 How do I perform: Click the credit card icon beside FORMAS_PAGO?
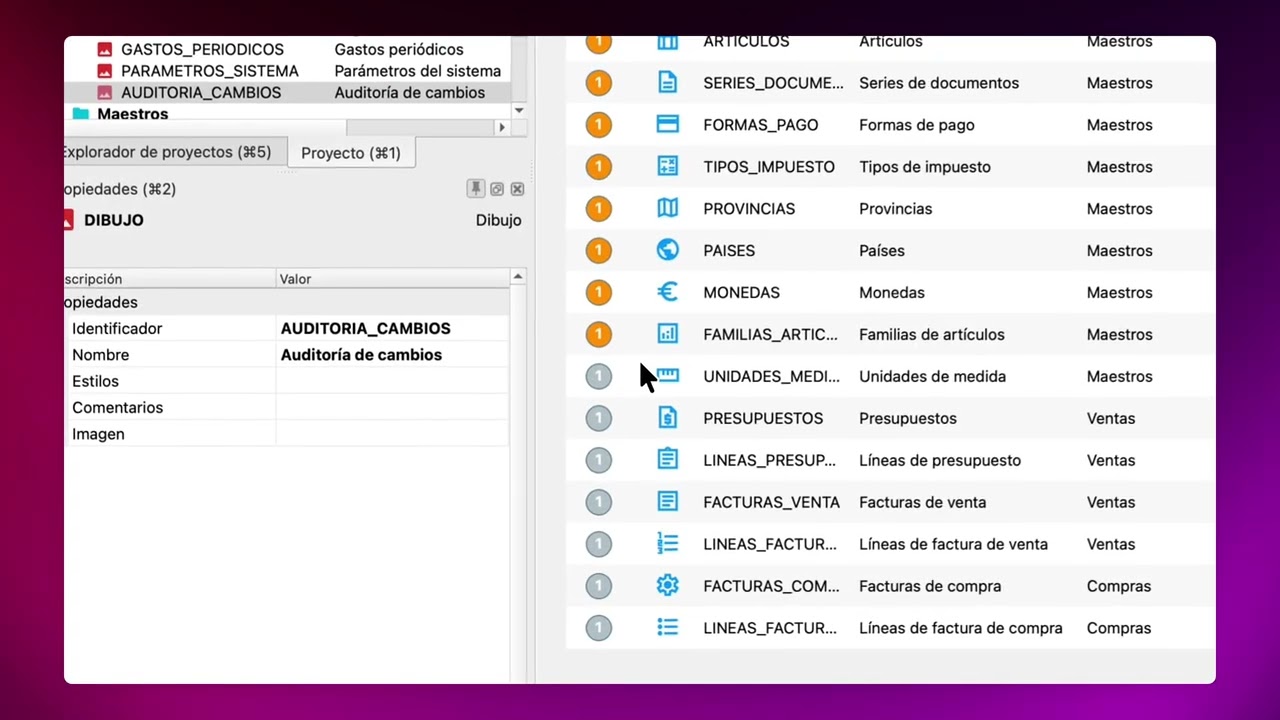667,125
